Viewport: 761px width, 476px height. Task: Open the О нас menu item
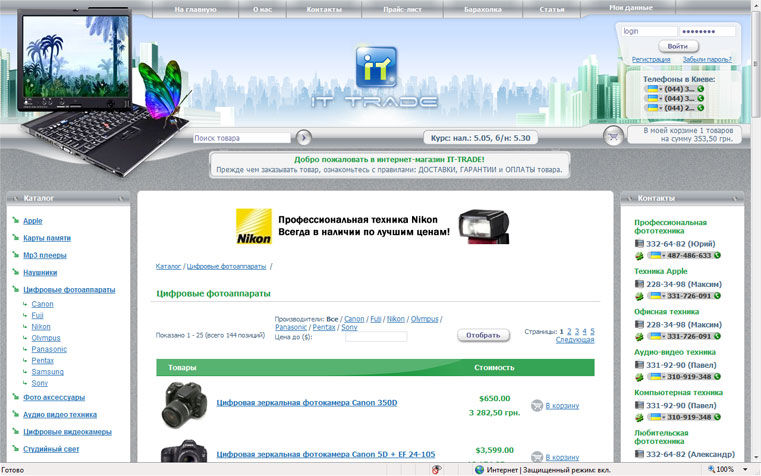coord(263,9)
